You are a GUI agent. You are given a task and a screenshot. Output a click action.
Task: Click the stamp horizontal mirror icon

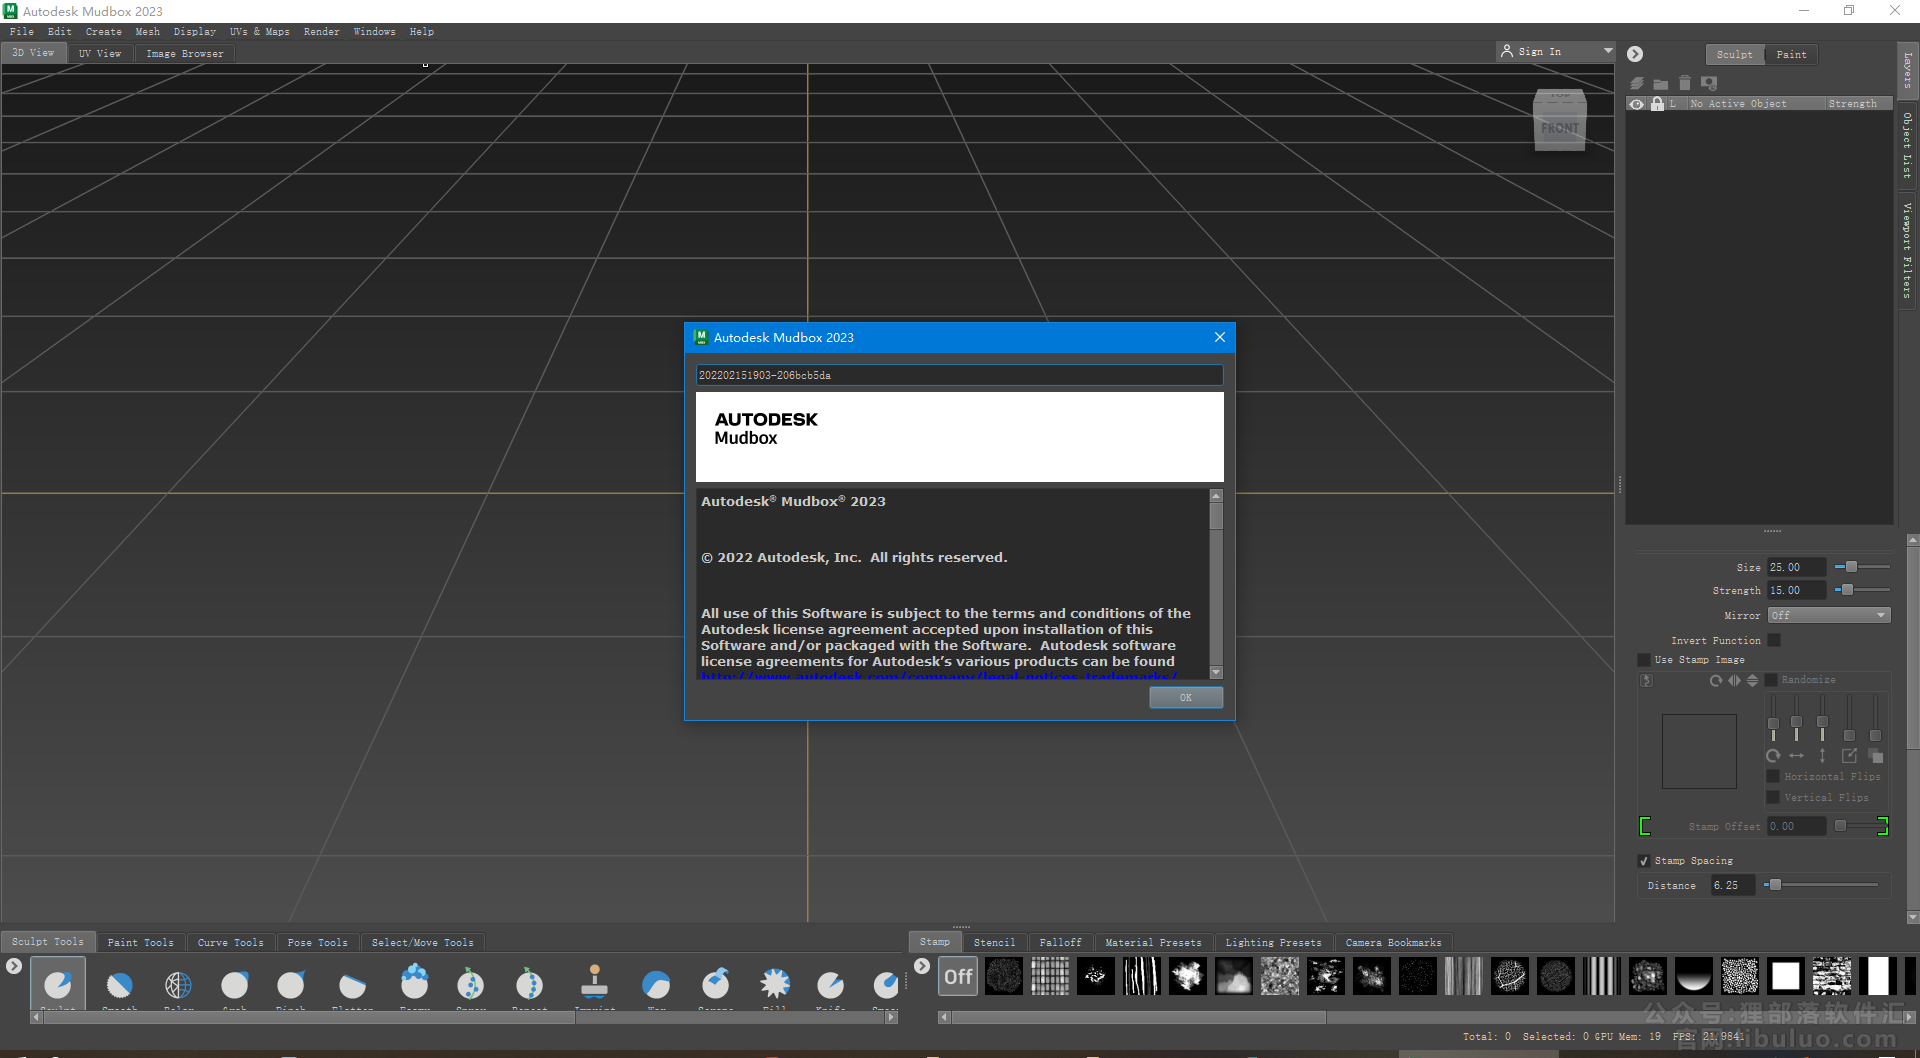(x=1734, y=680)
